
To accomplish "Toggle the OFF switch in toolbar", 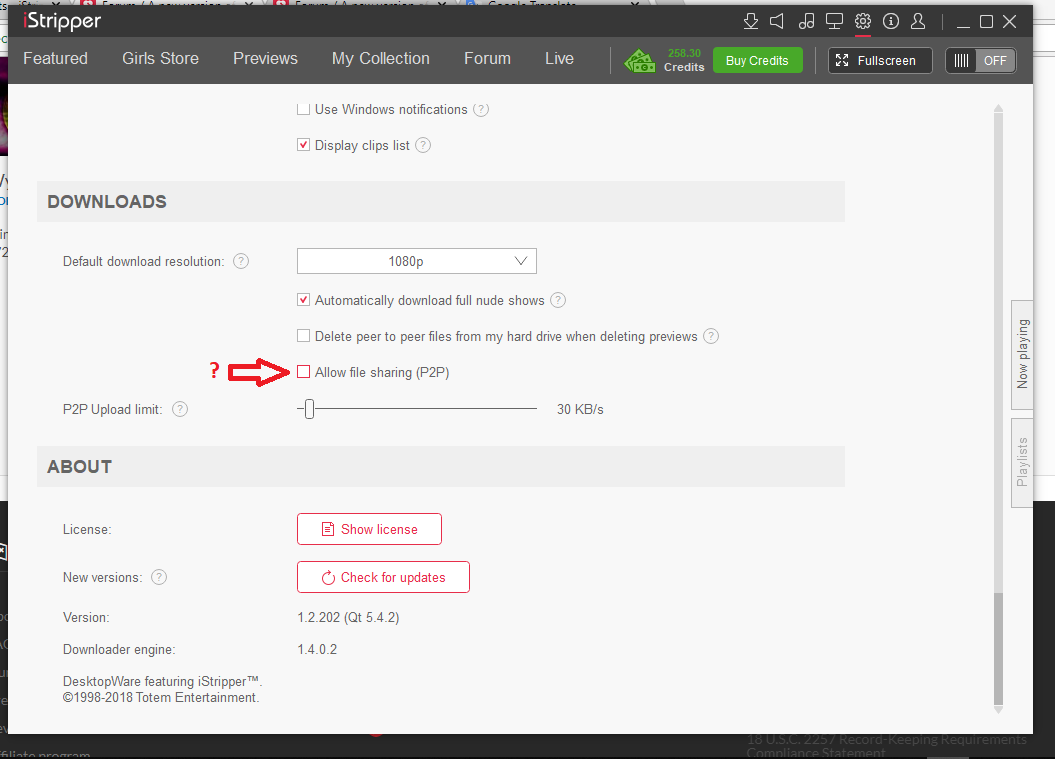I will point(980,61).
